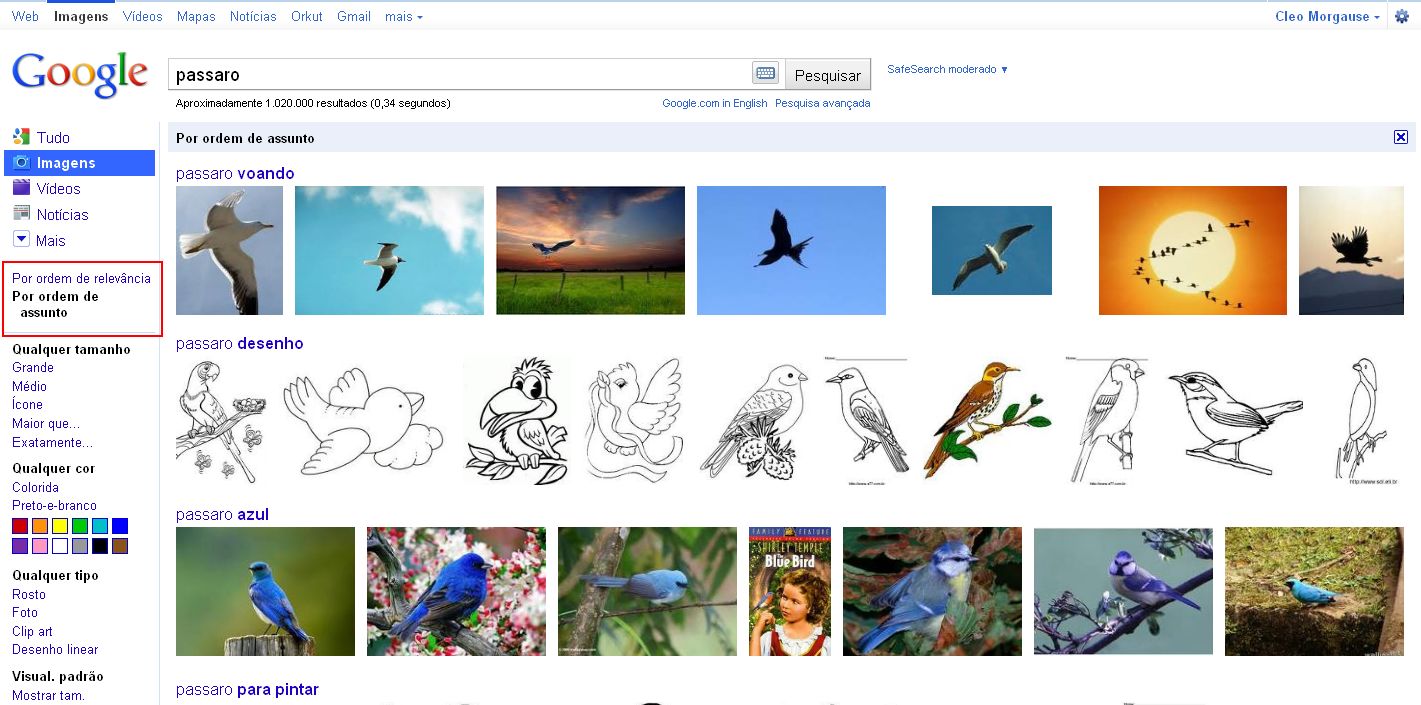Open Gmail from the top navigation bar
The width and height of the screenshot is (1421, 705).
[354, 17]
